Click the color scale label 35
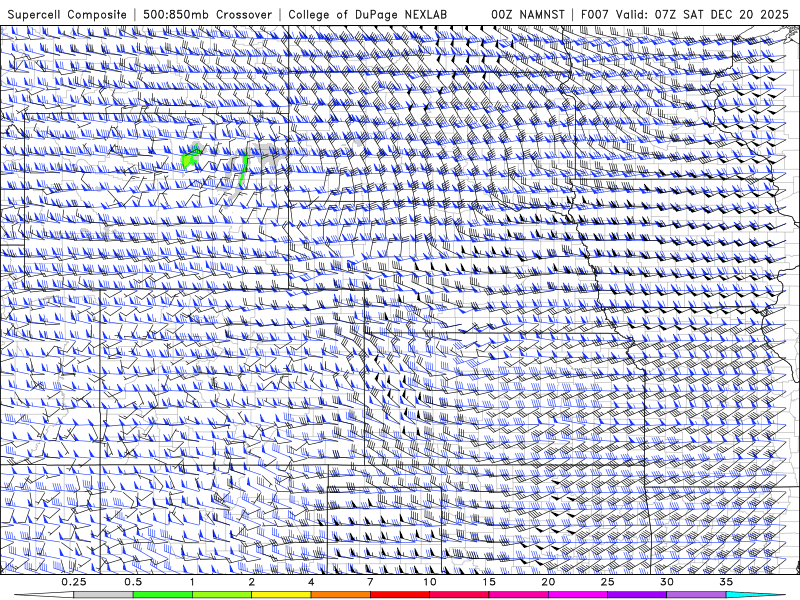This screenshot has width=800, height=600. tap(726, 582)
